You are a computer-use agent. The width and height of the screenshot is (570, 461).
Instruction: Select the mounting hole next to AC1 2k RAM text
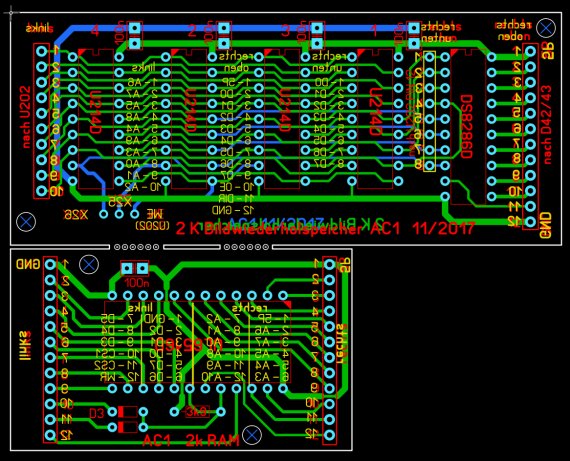252,435
